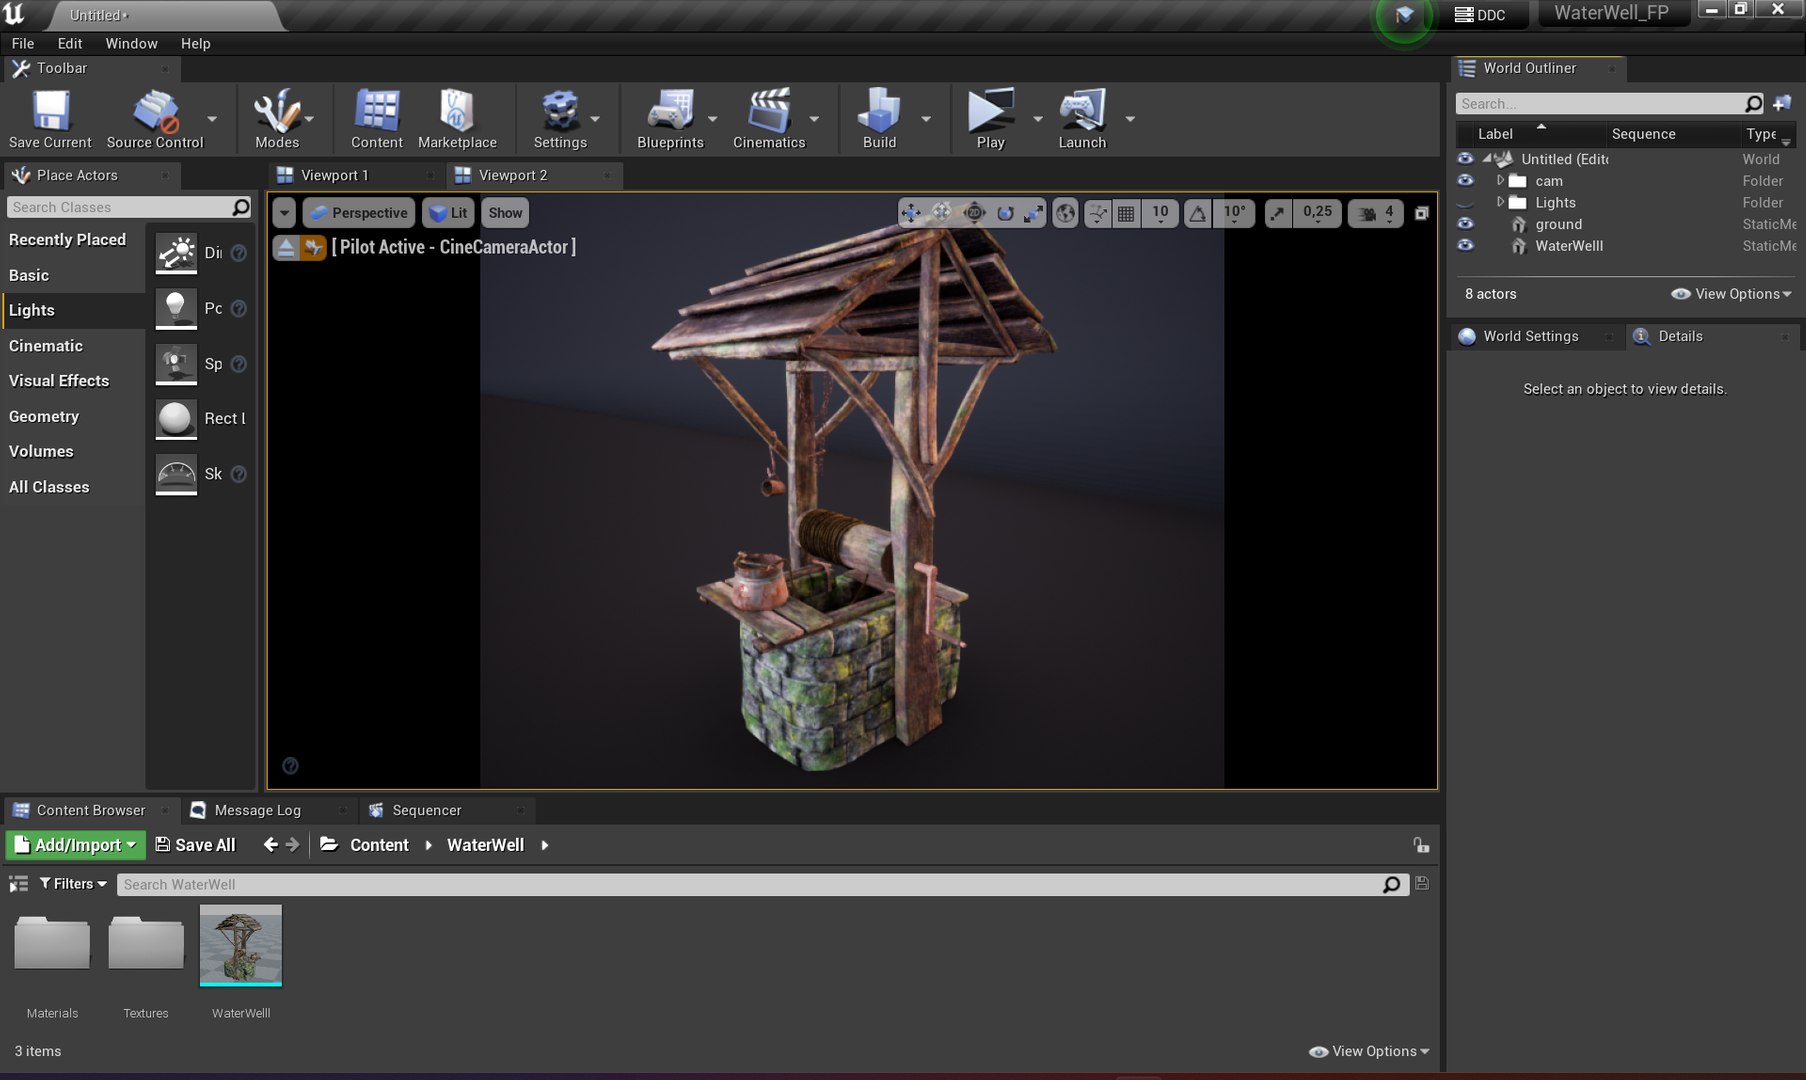Image resolution: width=1806 pixels, height=1080 pixels.
Task: Select the scale gizmo mode in viewport
Action: 1034,213
